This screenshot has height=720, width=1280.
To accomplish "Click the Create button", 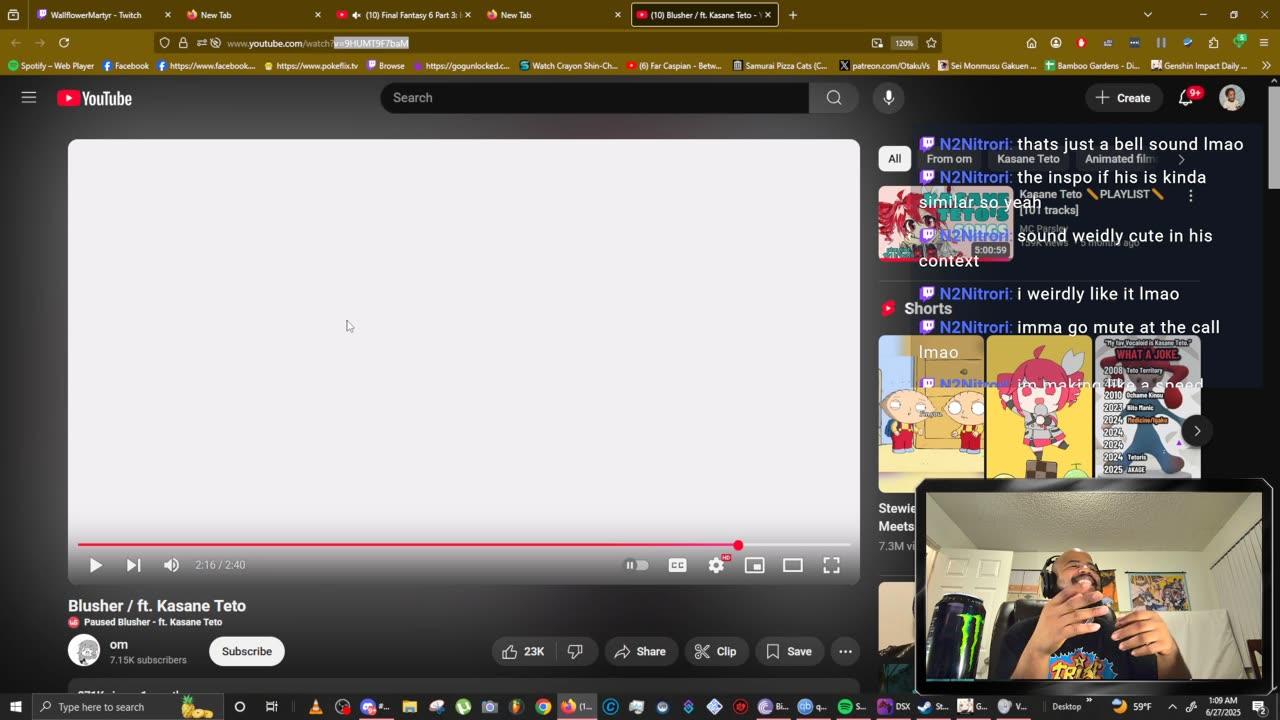I will [1123, 97].
